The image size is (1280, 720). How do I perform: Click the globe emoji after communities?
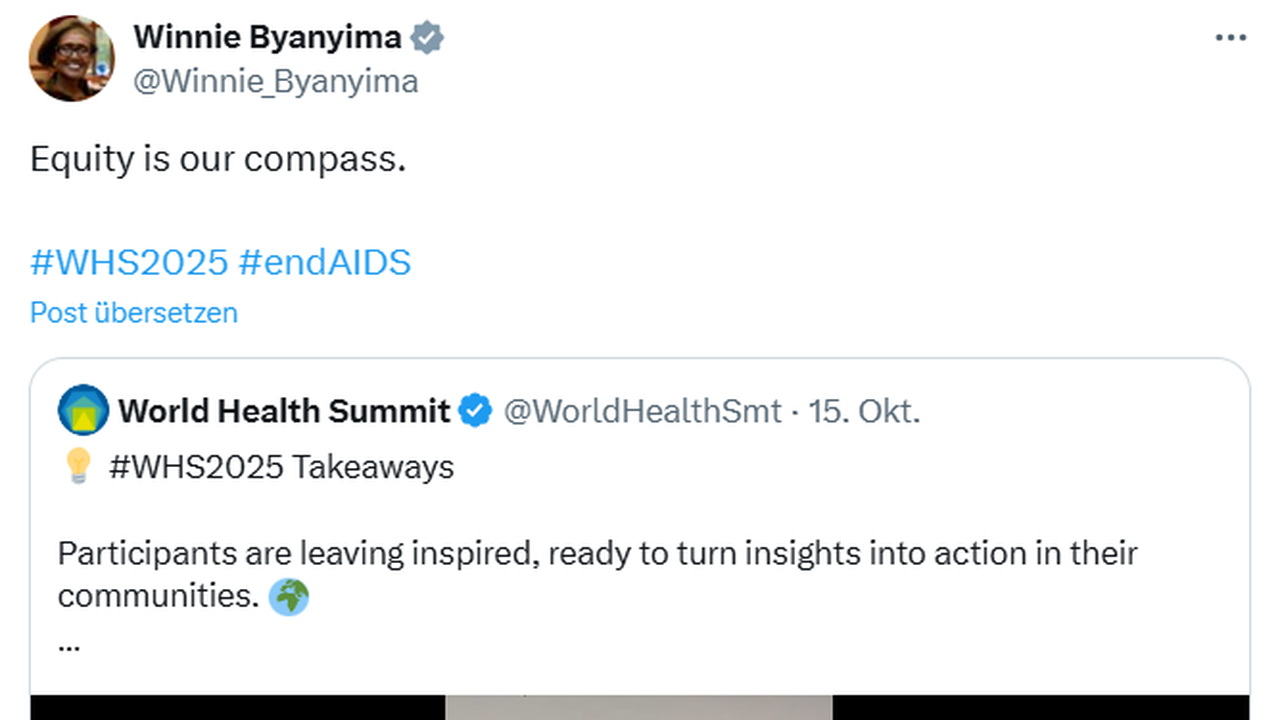point(289,596)
